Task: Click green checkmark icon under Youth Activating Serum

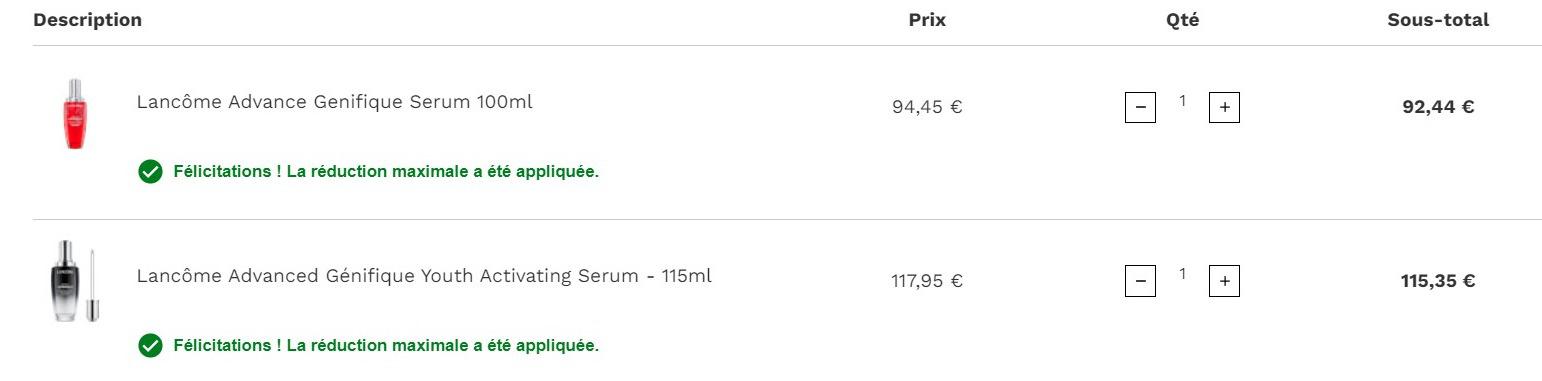Action: [150, 346]
